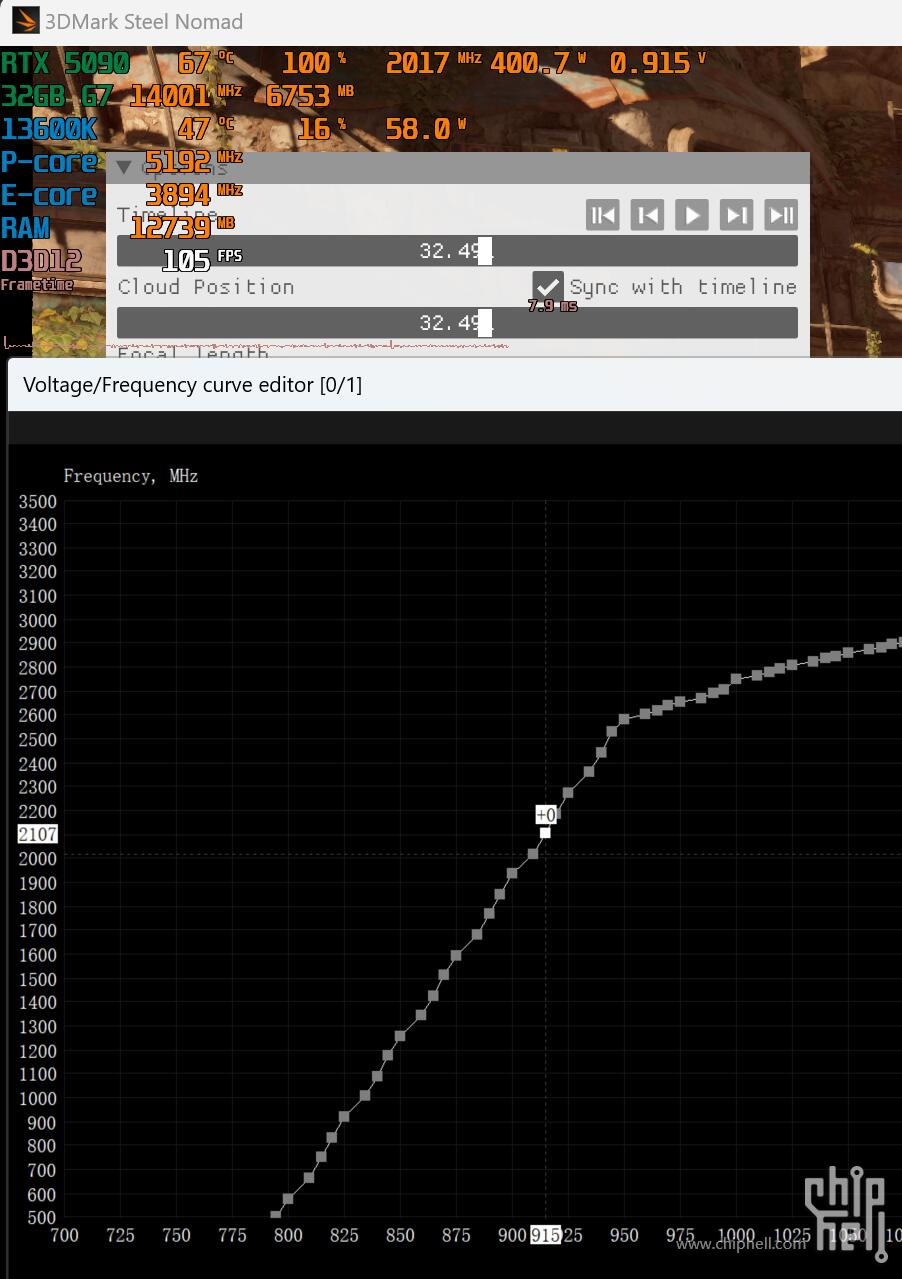Select curve point at 1000 mV voltage
This screenshot has width=902, height=1279.
[x=736, y=679]
